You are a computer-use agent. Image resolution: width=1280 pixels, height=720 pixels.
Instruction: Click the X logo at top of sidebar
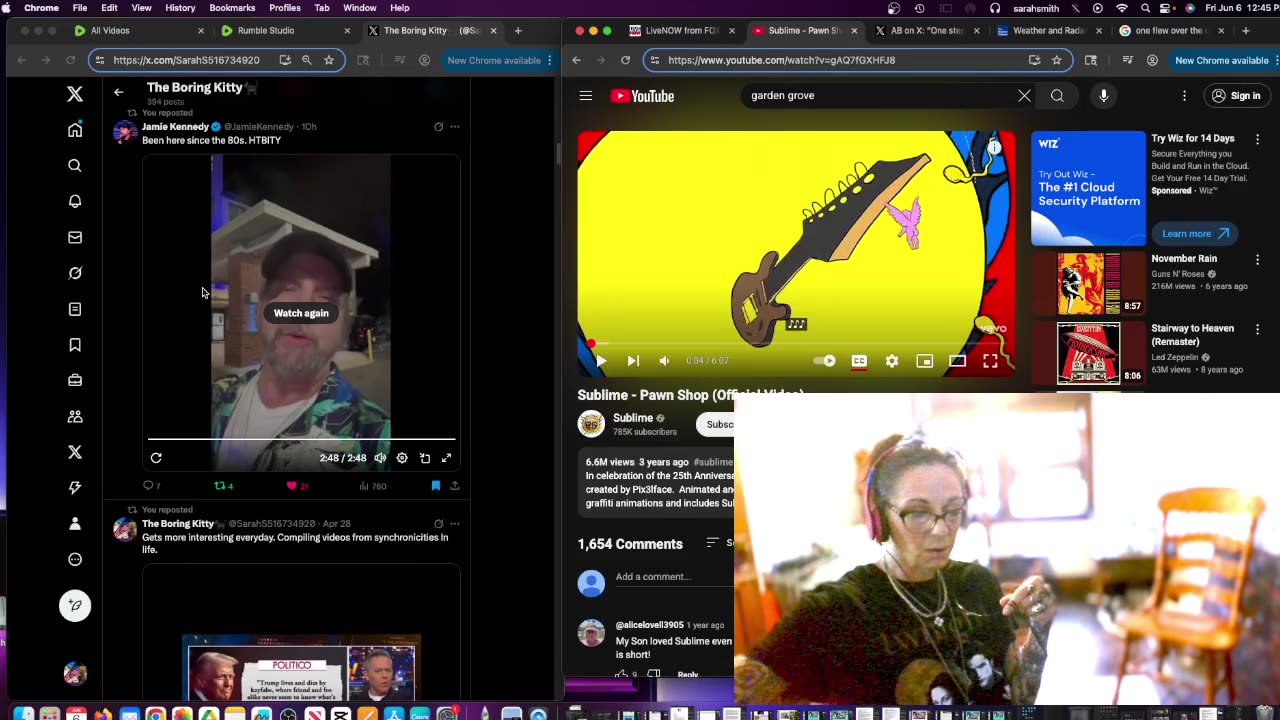coord(75,94)
